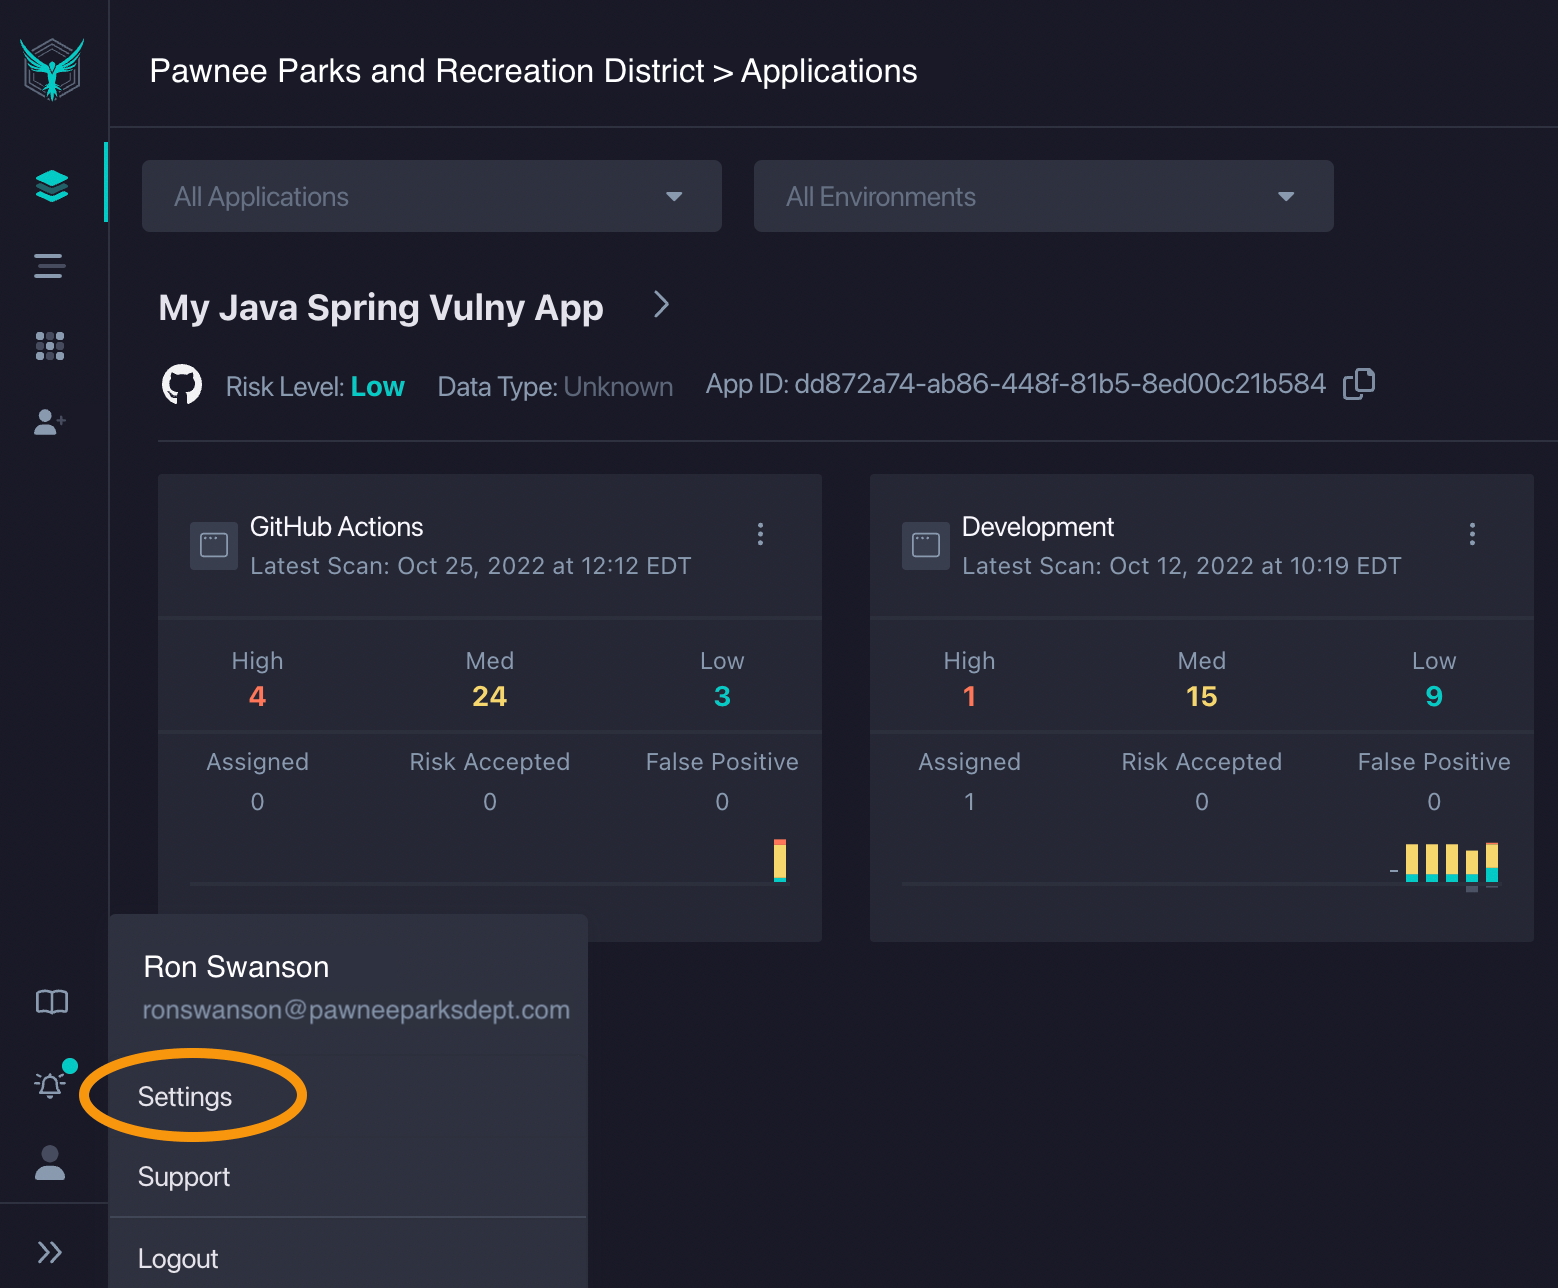Viewport: 1558px width, 1288px height.
Task: Open the All Applications dropdown
Action: (x=431, y=196)
